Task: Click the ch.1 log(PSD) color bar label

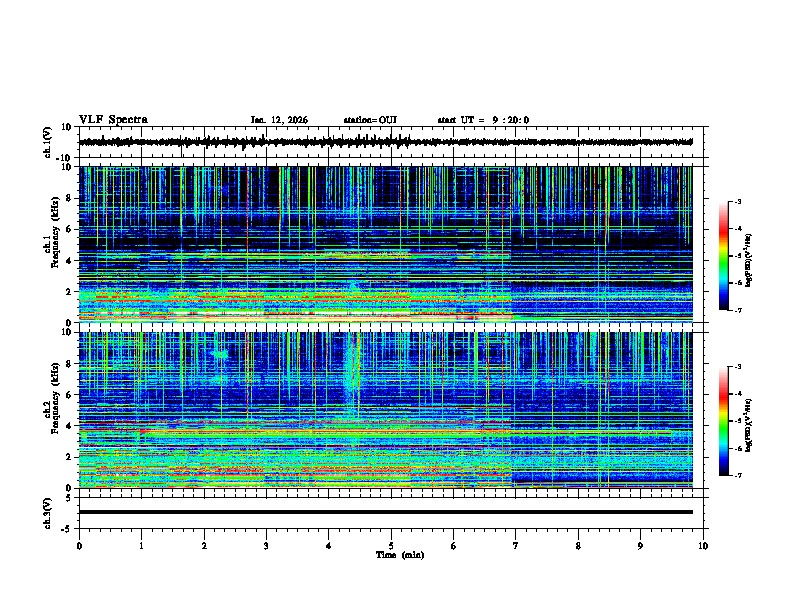Action: click(x=748, y=260)
